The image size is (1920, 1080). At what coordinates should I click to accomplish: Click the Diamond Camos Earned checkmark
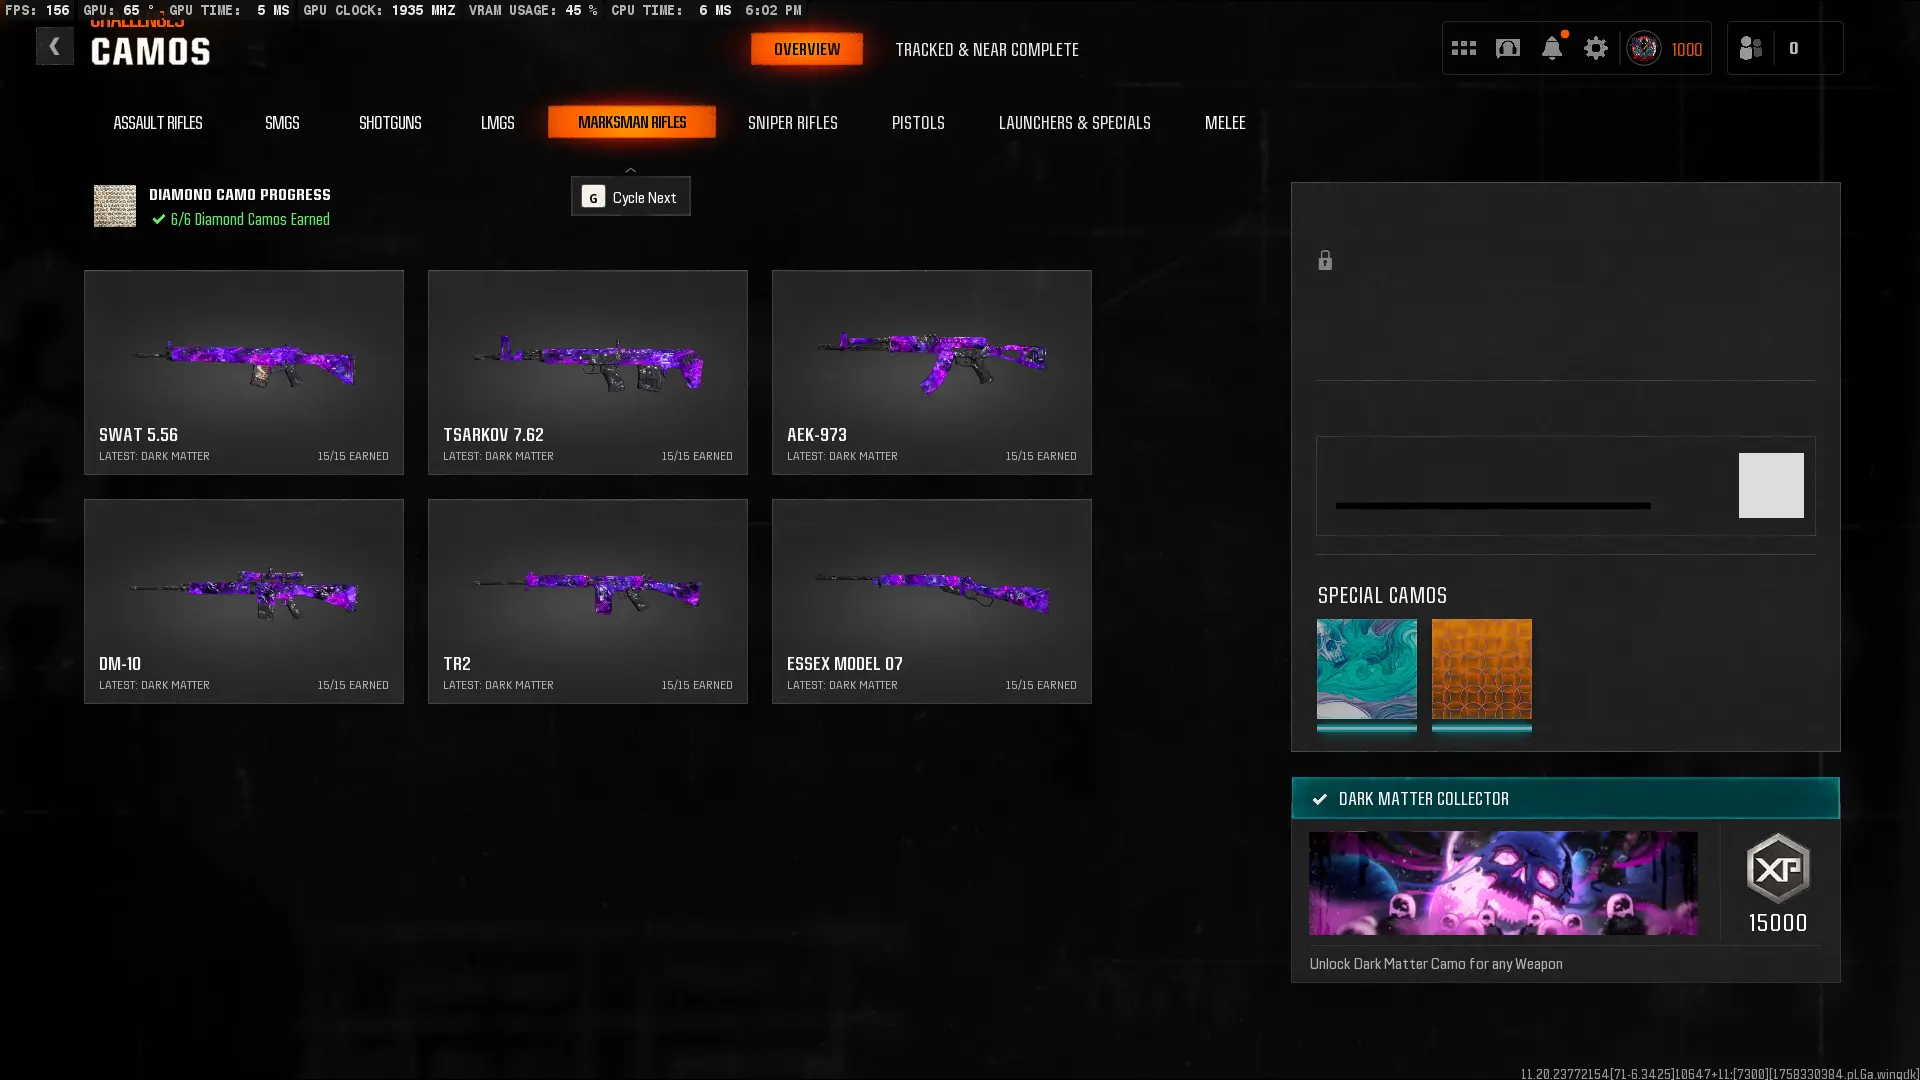click(158, 219)
